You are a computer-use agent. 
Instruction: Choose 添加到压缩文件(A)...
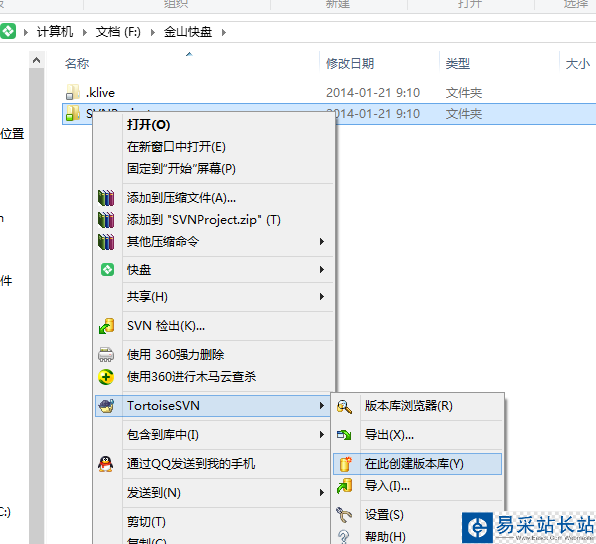181,198
